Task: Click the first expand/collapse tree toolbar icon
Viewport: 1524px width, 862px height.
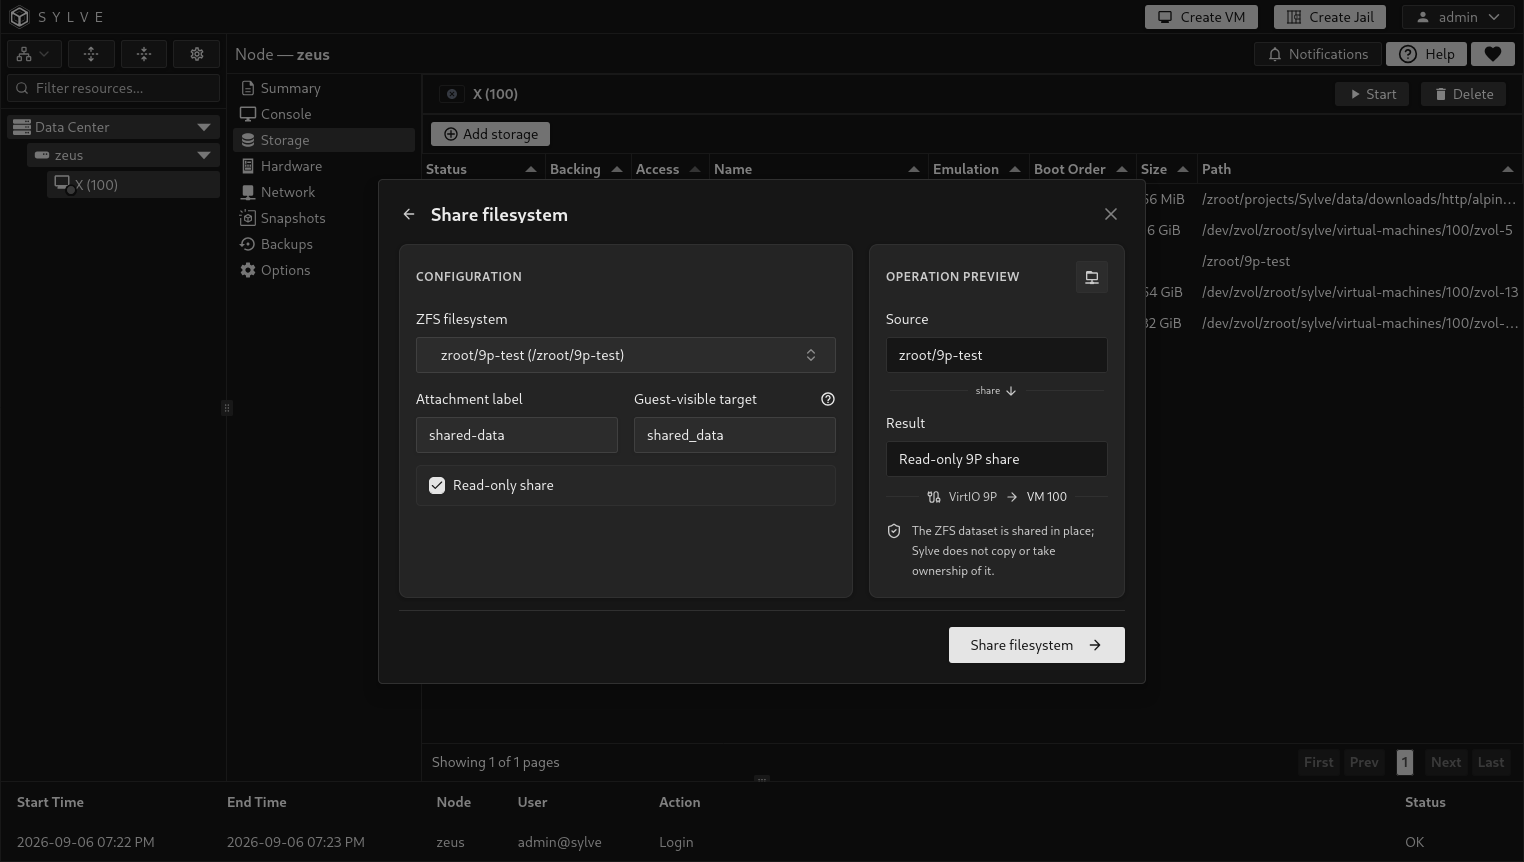Action: click(91, 54)
